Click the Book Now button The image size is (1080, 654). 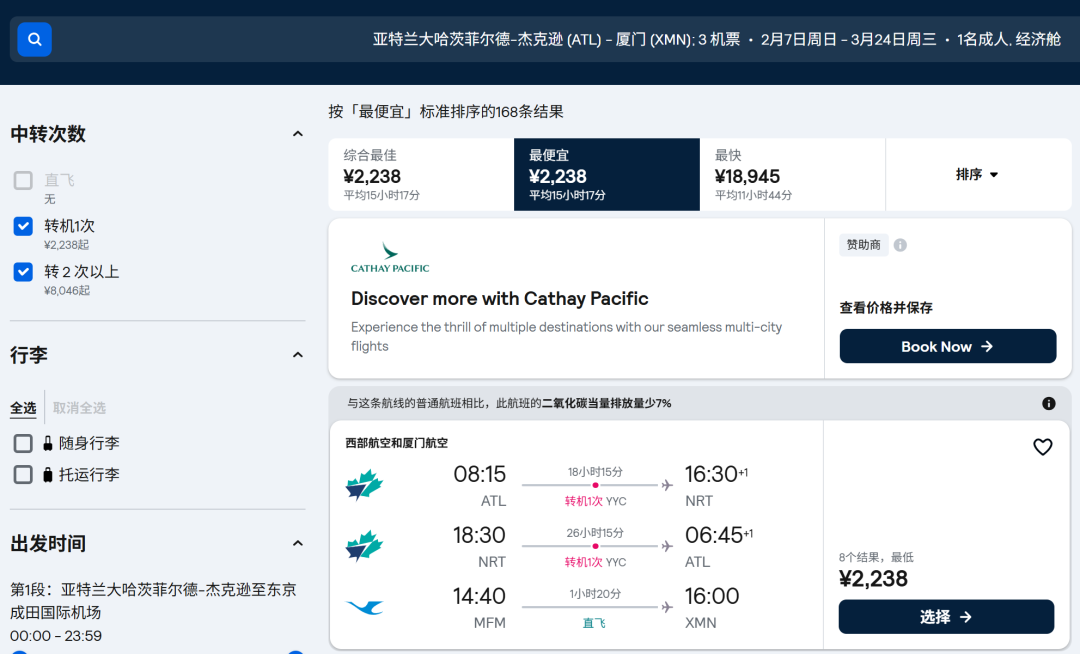pos(947,346)
